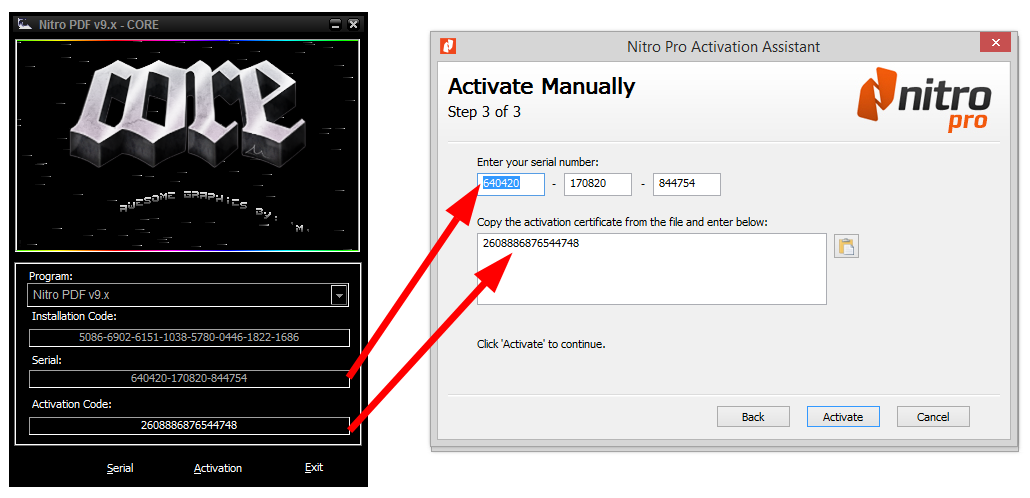Click the Activate button
The width and height of the screenshot is (1030, 498).
[x=843, y=417]
